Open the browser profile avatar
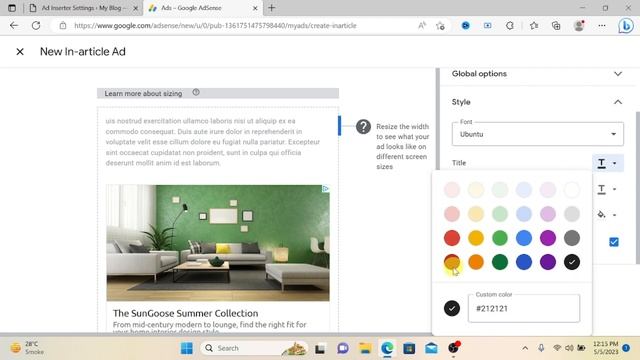 click(579, 26)
